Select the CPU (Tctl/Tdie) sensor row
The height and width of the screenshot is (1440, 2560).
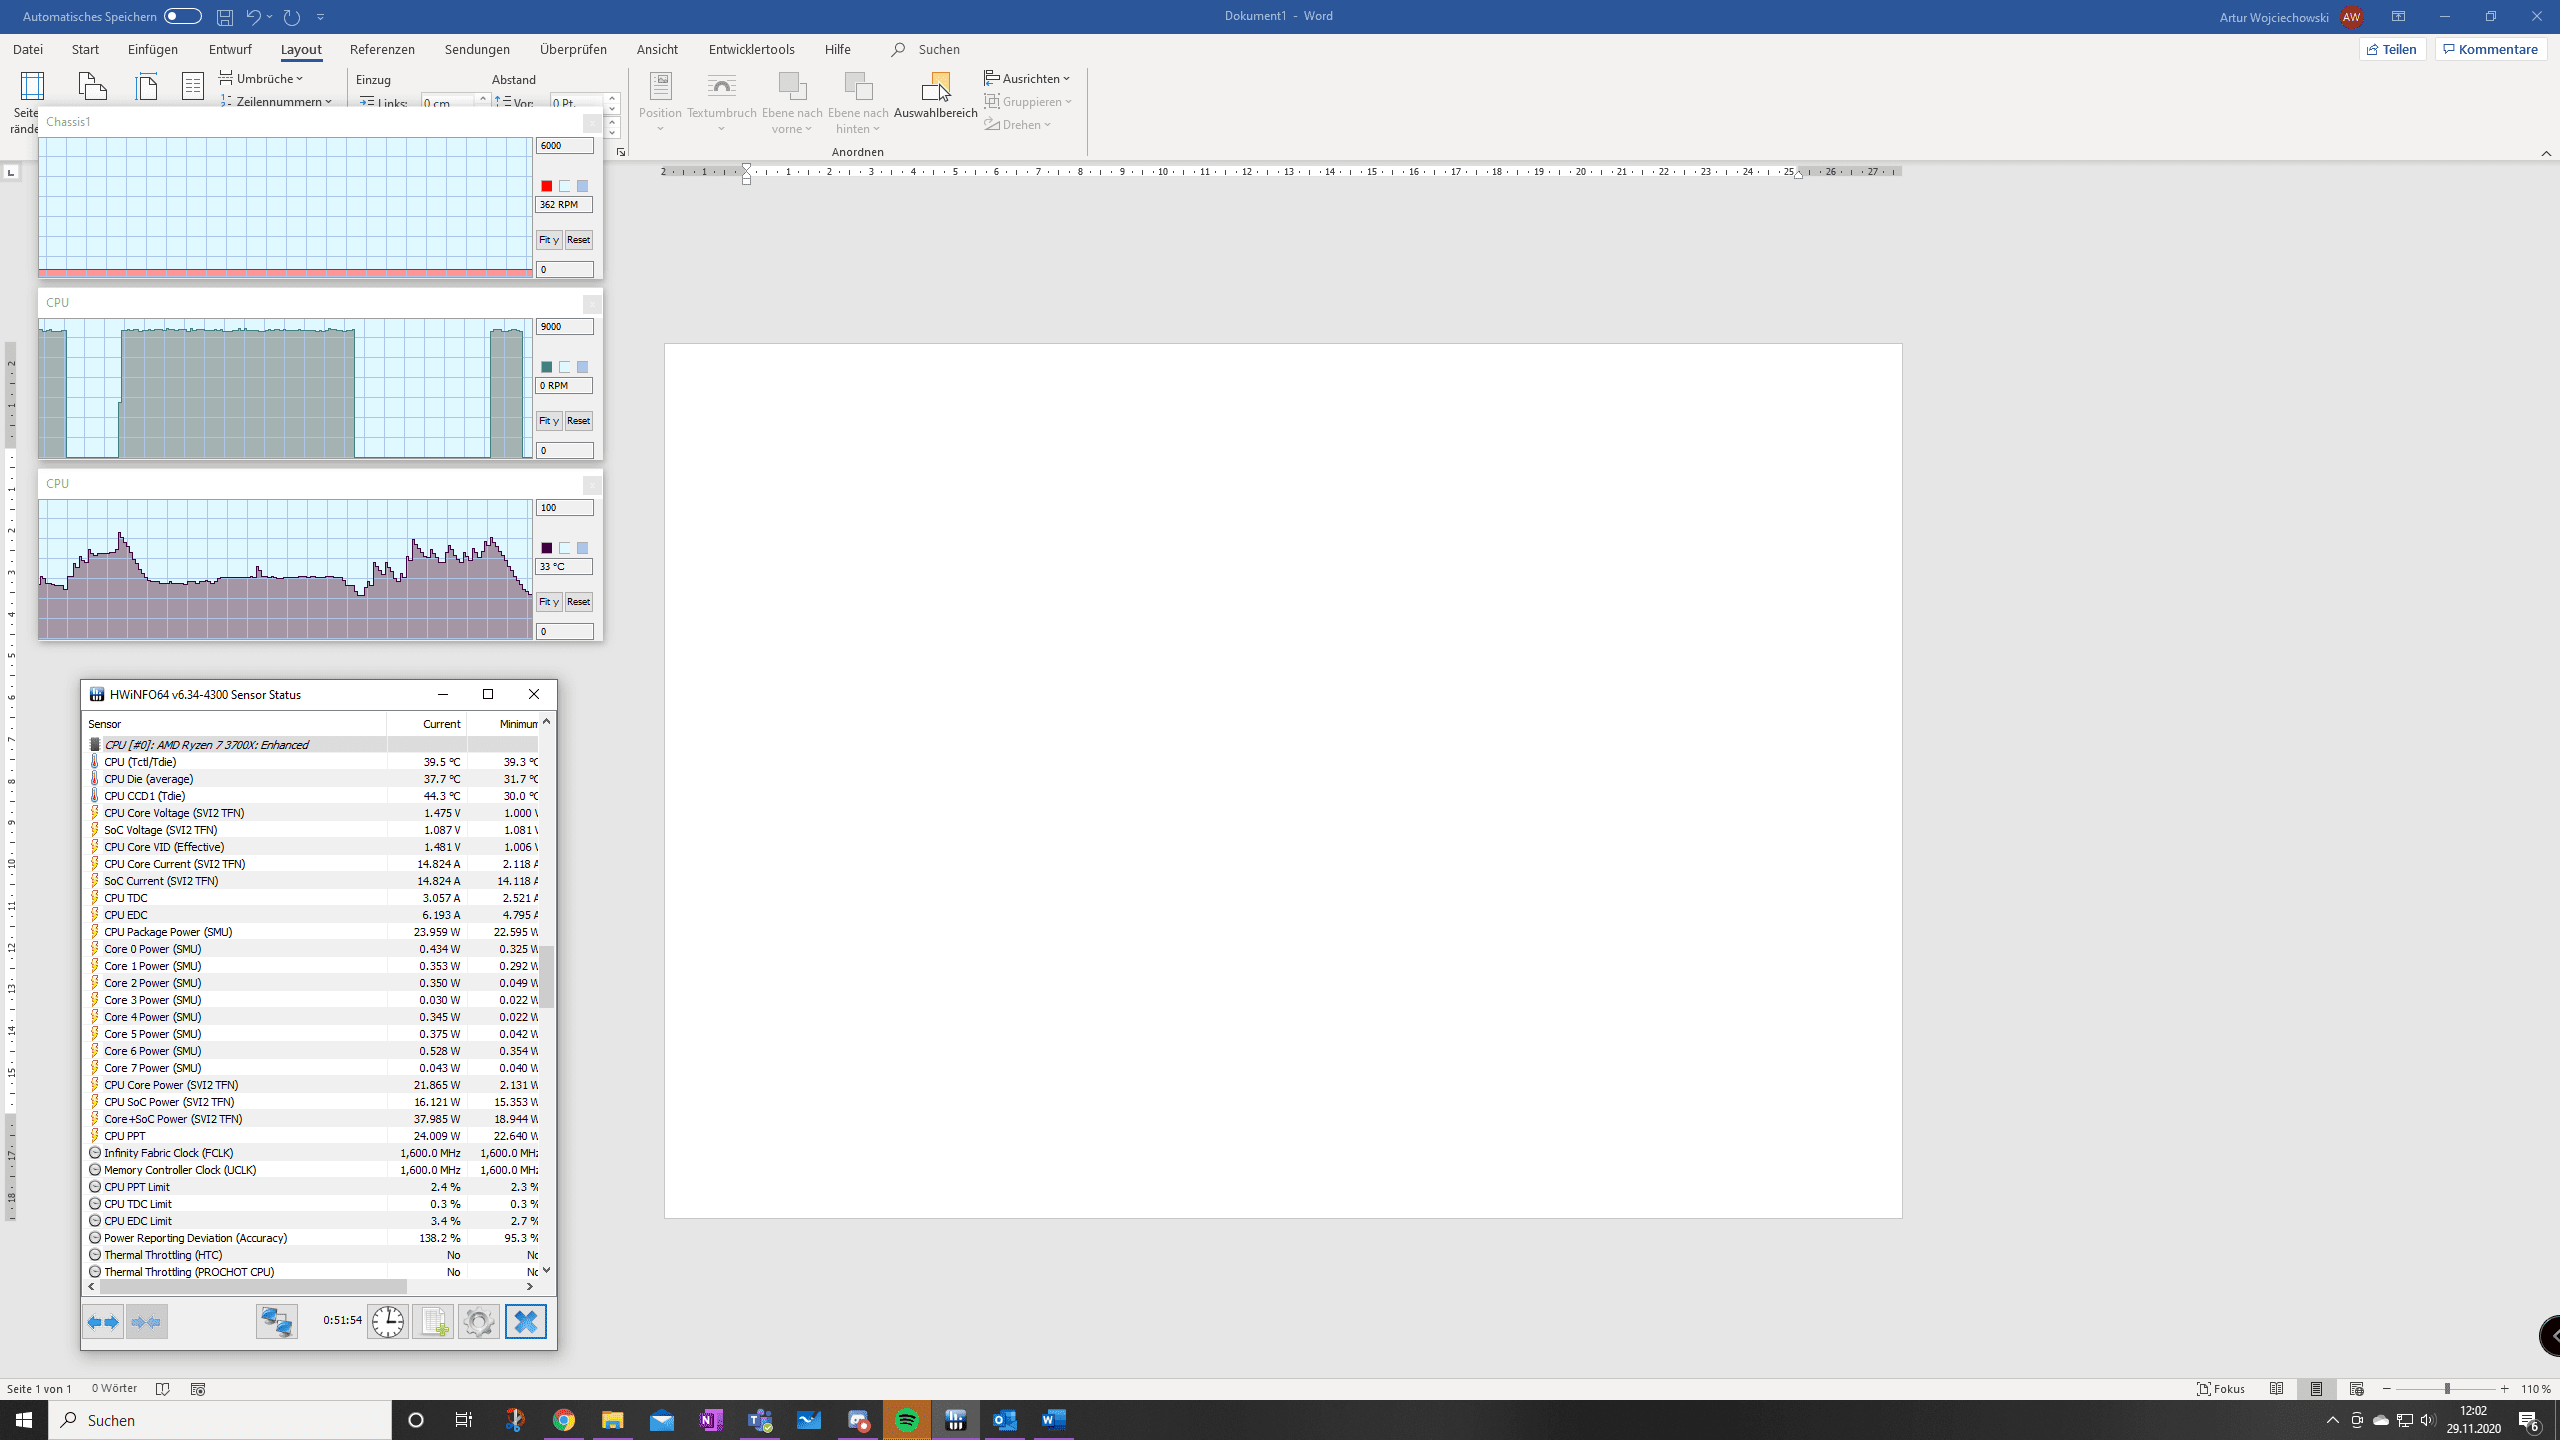(312, 762)
